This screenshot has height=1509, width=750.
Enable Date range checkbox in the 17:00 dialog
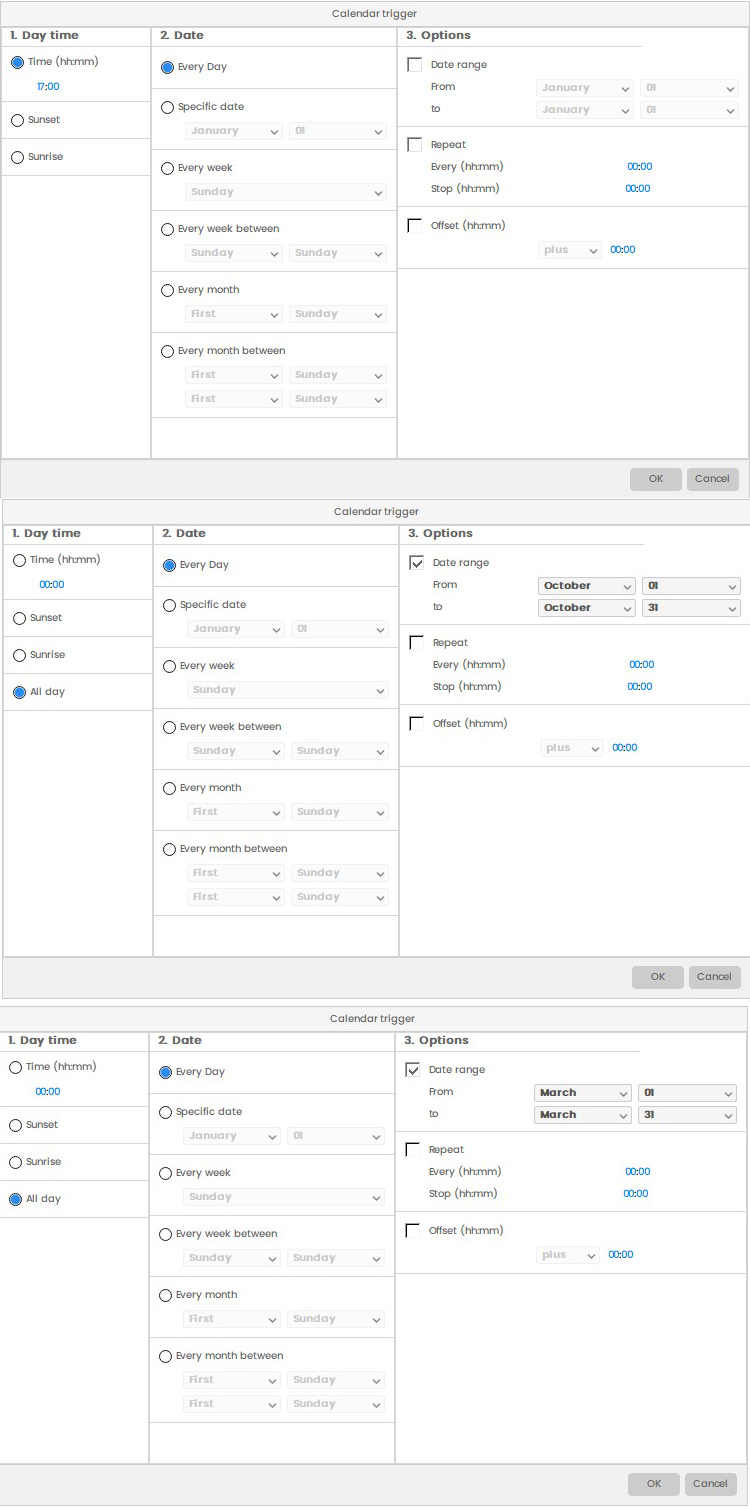415,65
